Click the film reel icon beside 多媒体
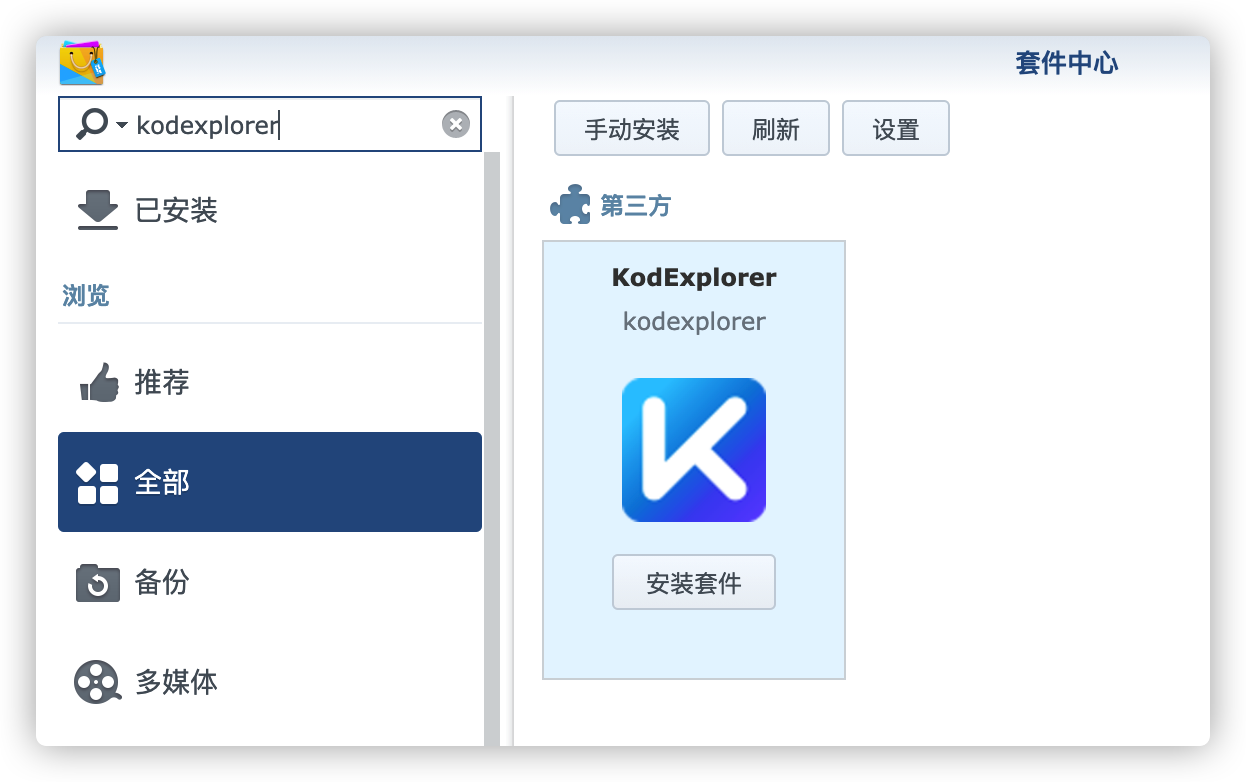This screenshot has width=1246, height=782. click(x=98, y=683)
